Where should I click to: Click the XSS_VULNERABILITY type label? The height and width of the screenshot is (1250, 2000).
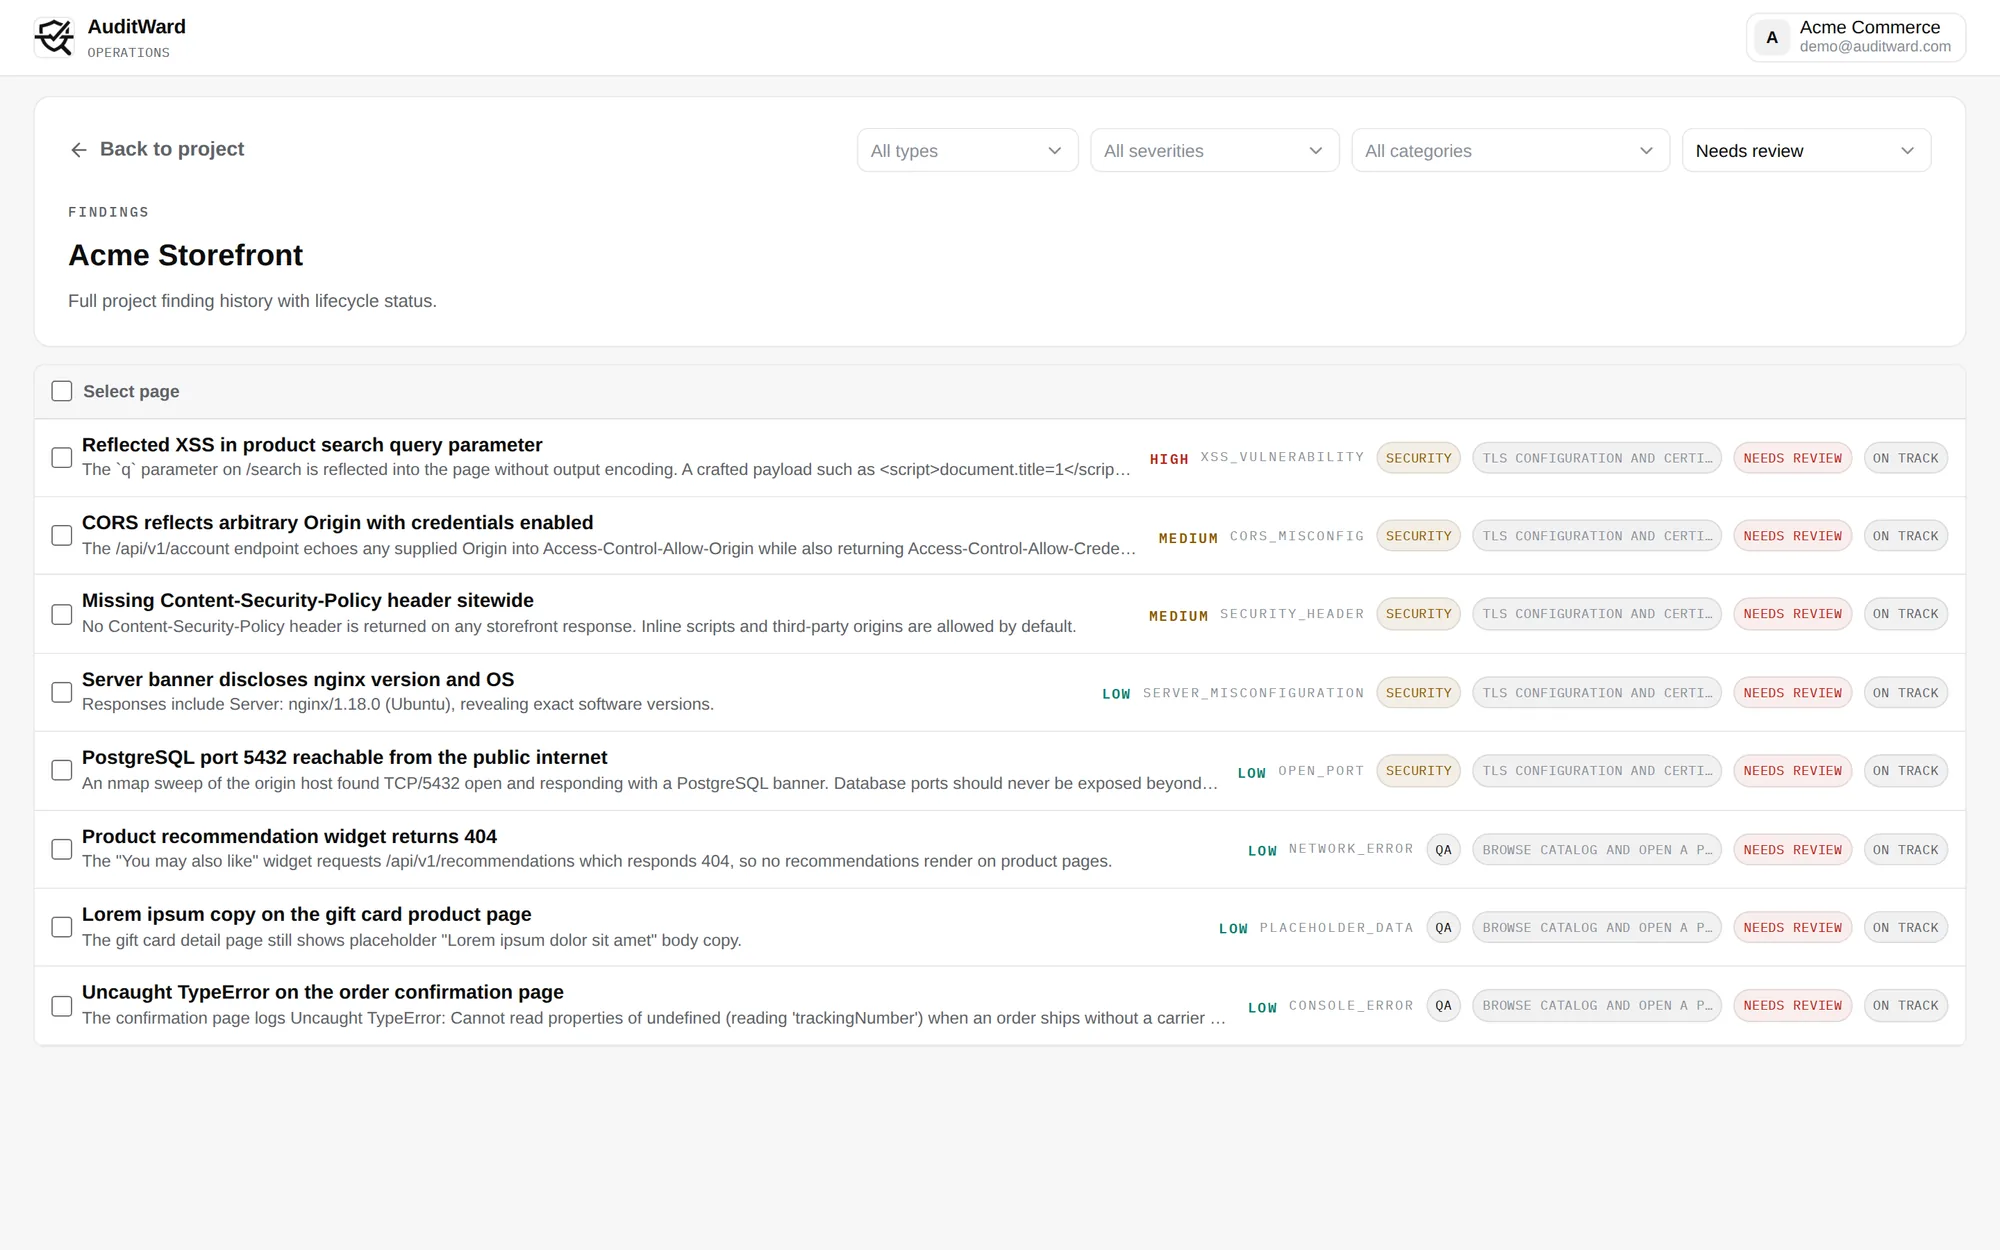tap(1282, 457)
